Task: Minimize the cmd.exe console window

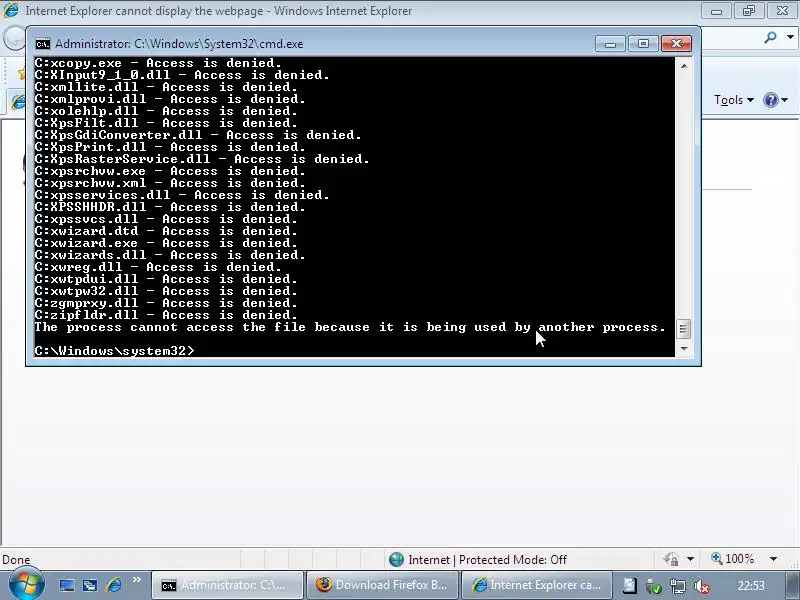Action: coord(610,44)
